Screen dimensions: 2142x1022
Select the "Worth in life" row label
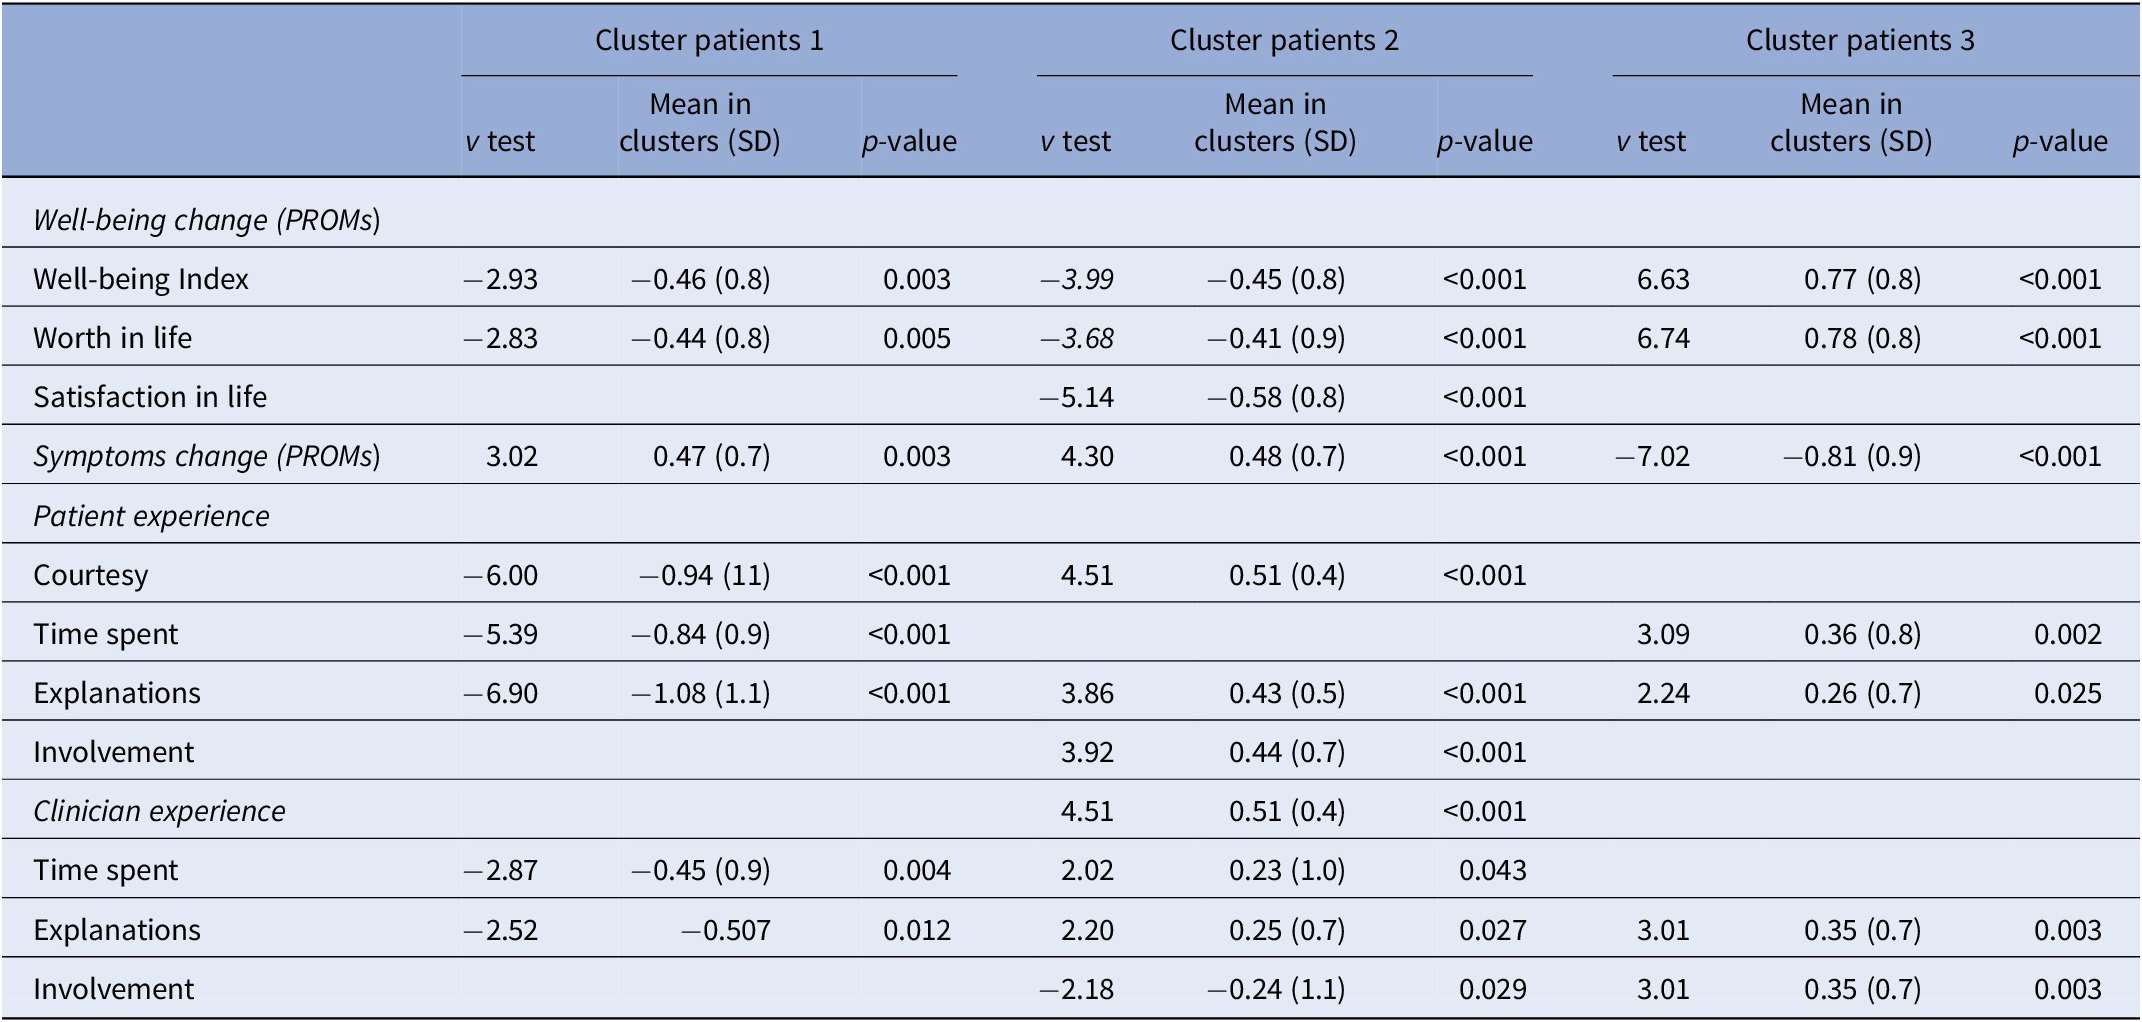pos(112,338)
